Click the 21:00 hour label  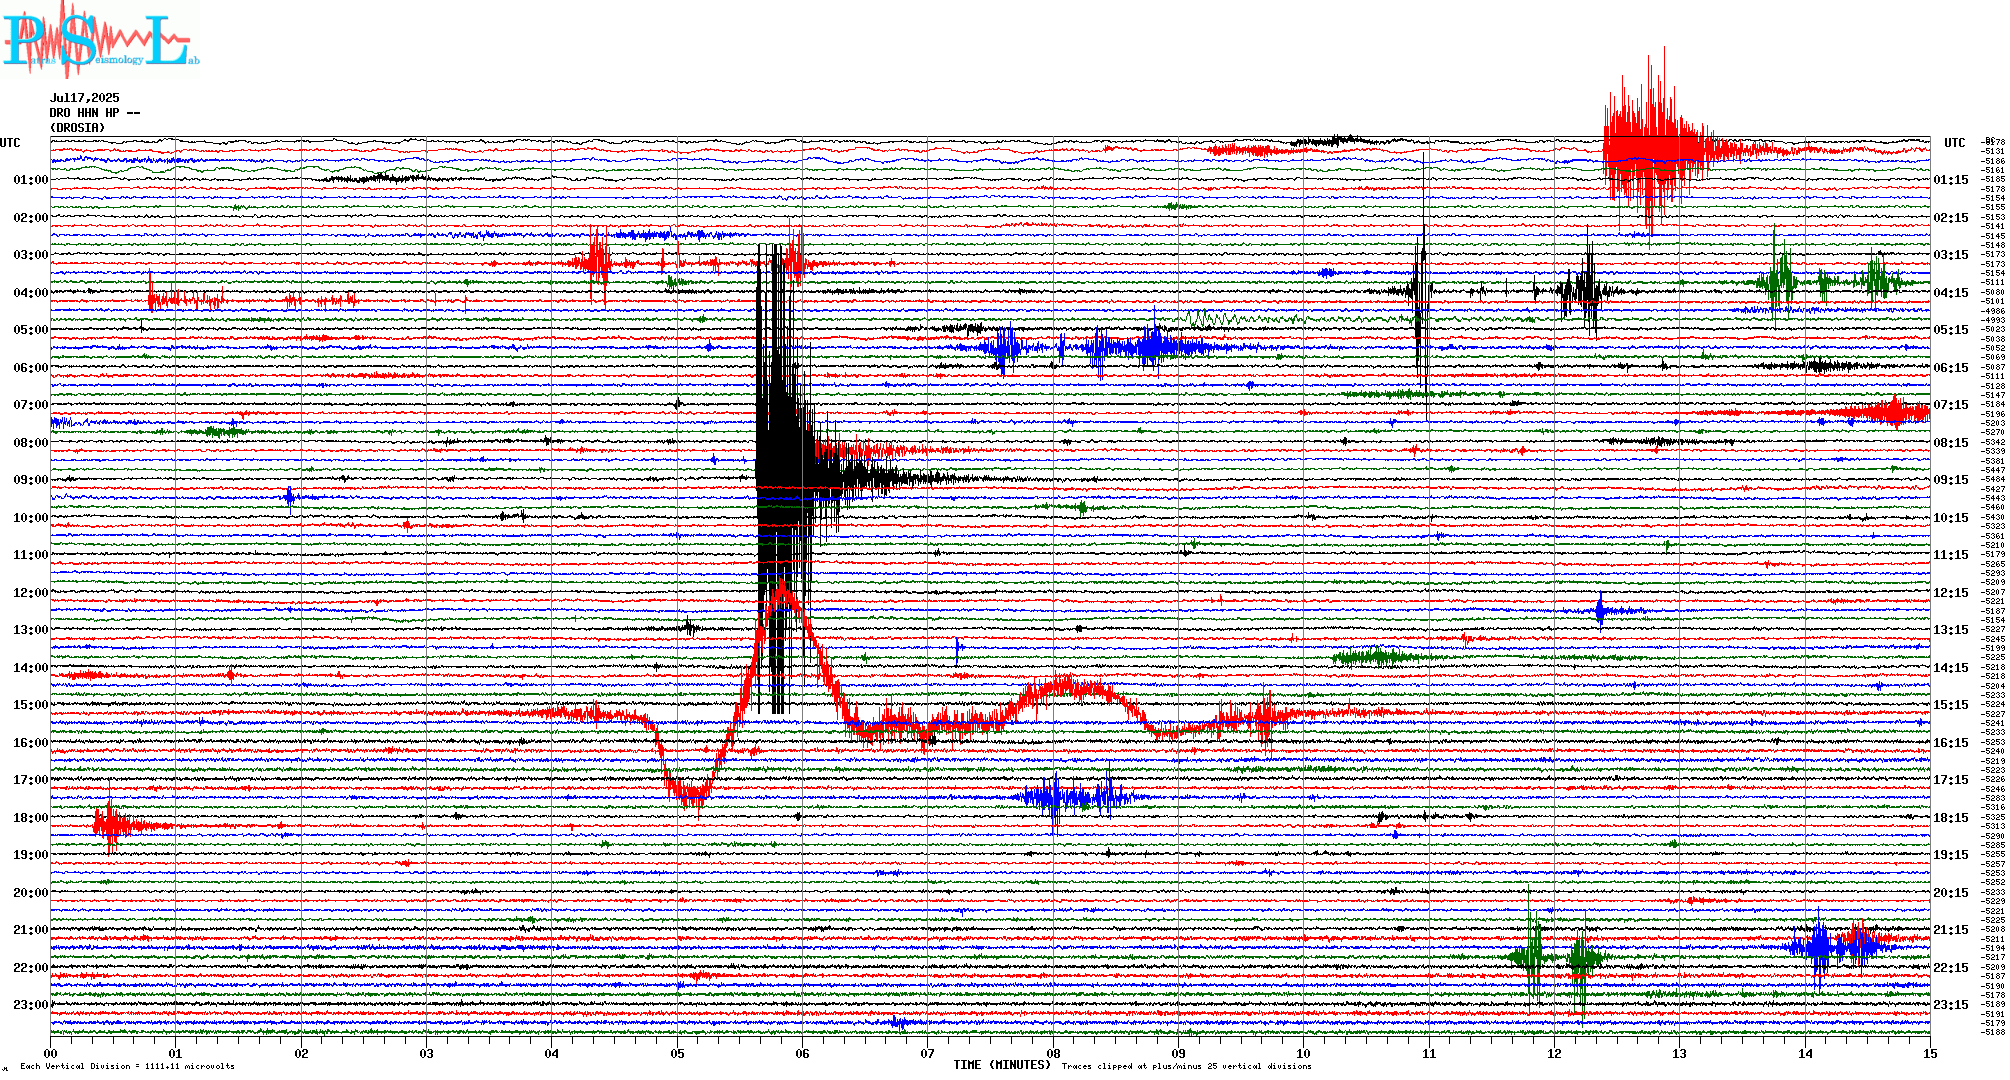30,930
